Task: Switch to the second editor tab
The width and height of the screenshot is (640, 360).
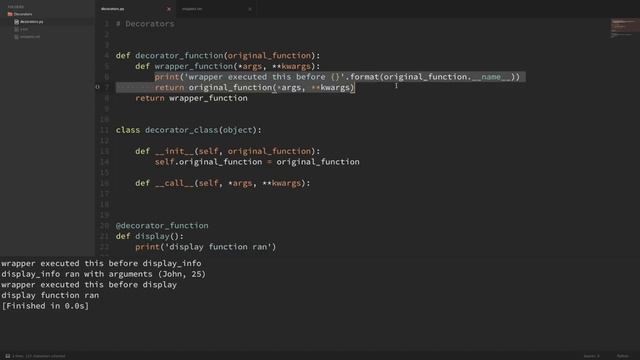Action: [x=192, y=9]
